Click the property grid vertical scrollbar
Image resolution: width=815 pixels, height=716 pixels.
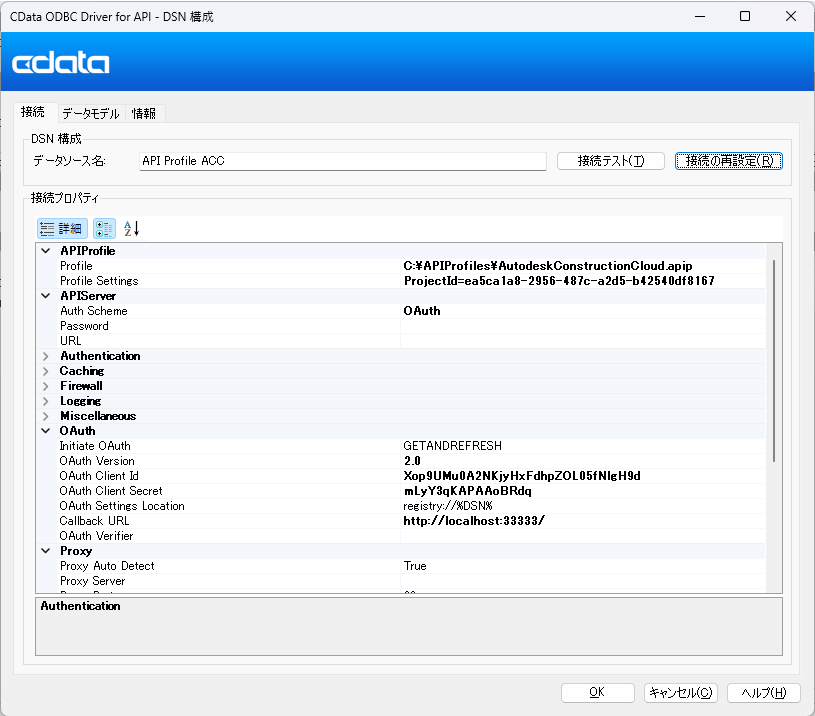pyautogui.click(x=774, y=361)
